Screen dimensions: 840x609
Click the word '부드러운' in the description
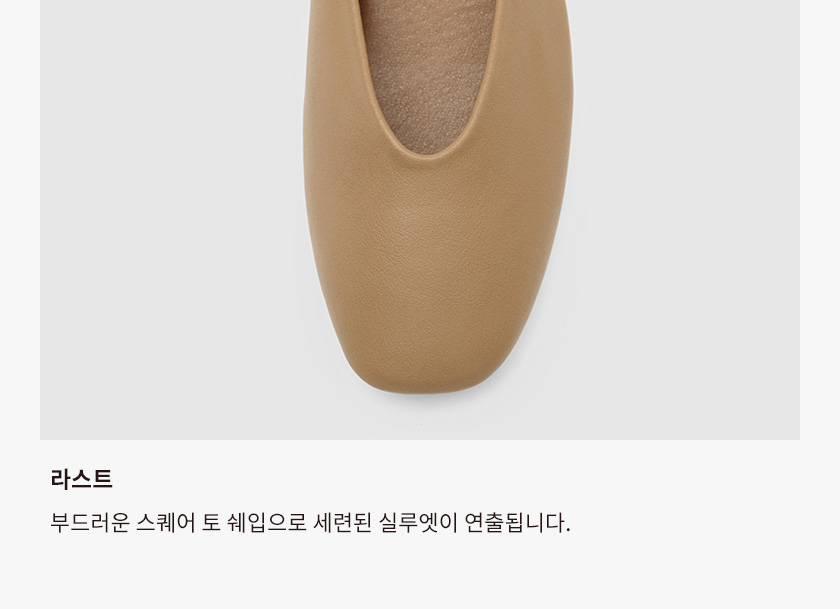89,522
